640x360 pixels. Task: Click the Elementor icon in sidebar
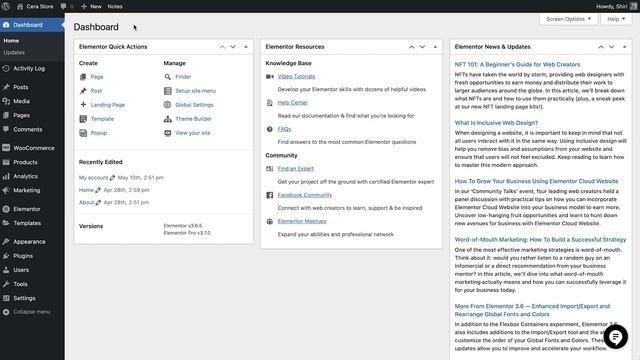click(6, 209)
